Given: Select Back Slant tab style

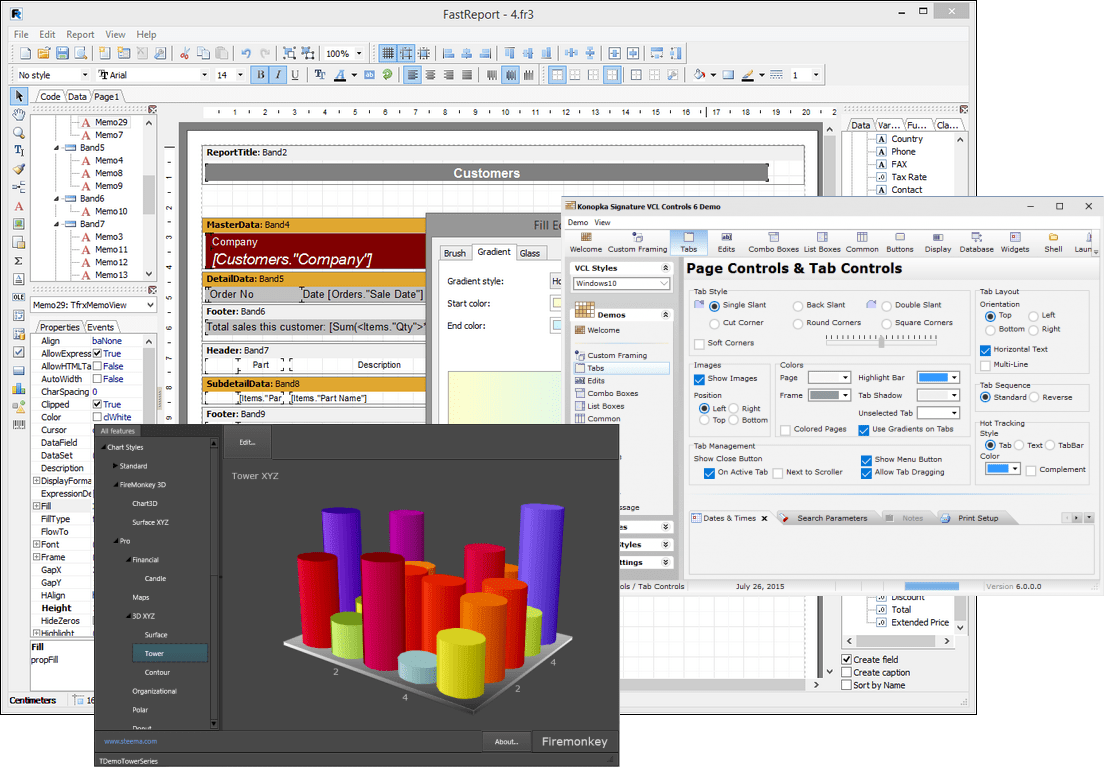Looking at the screenshot, I should coord(798,305).
